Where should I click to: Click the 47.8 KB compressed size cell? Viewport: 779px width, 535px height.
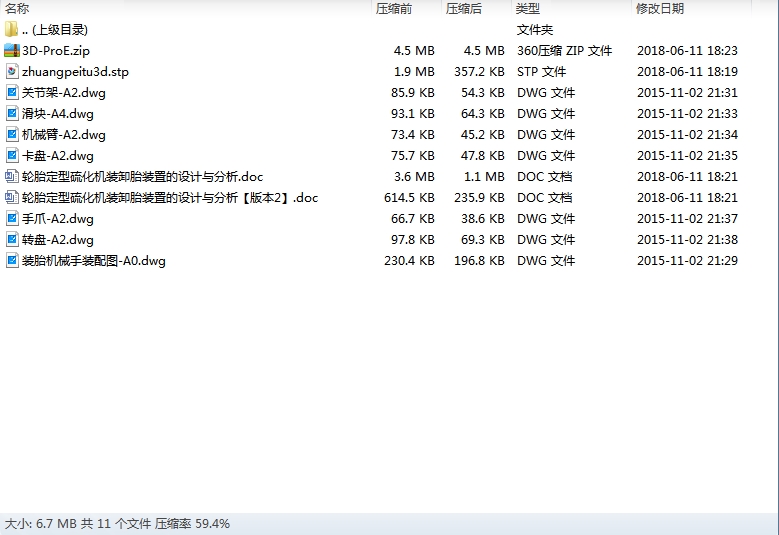482,155
